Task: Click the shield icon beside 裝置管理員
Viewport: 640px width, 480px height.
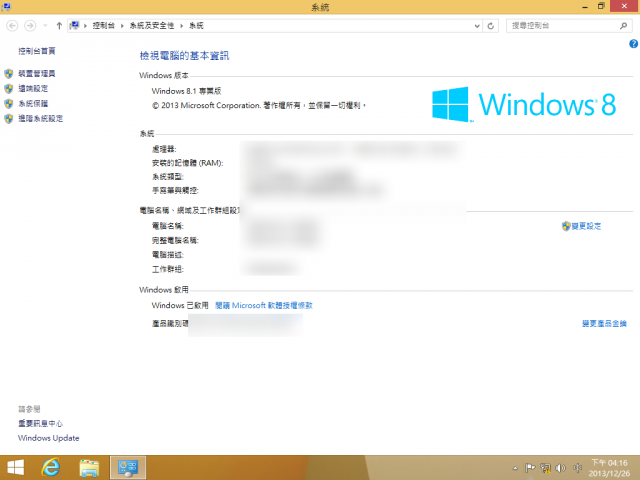Action: (9, 73)
